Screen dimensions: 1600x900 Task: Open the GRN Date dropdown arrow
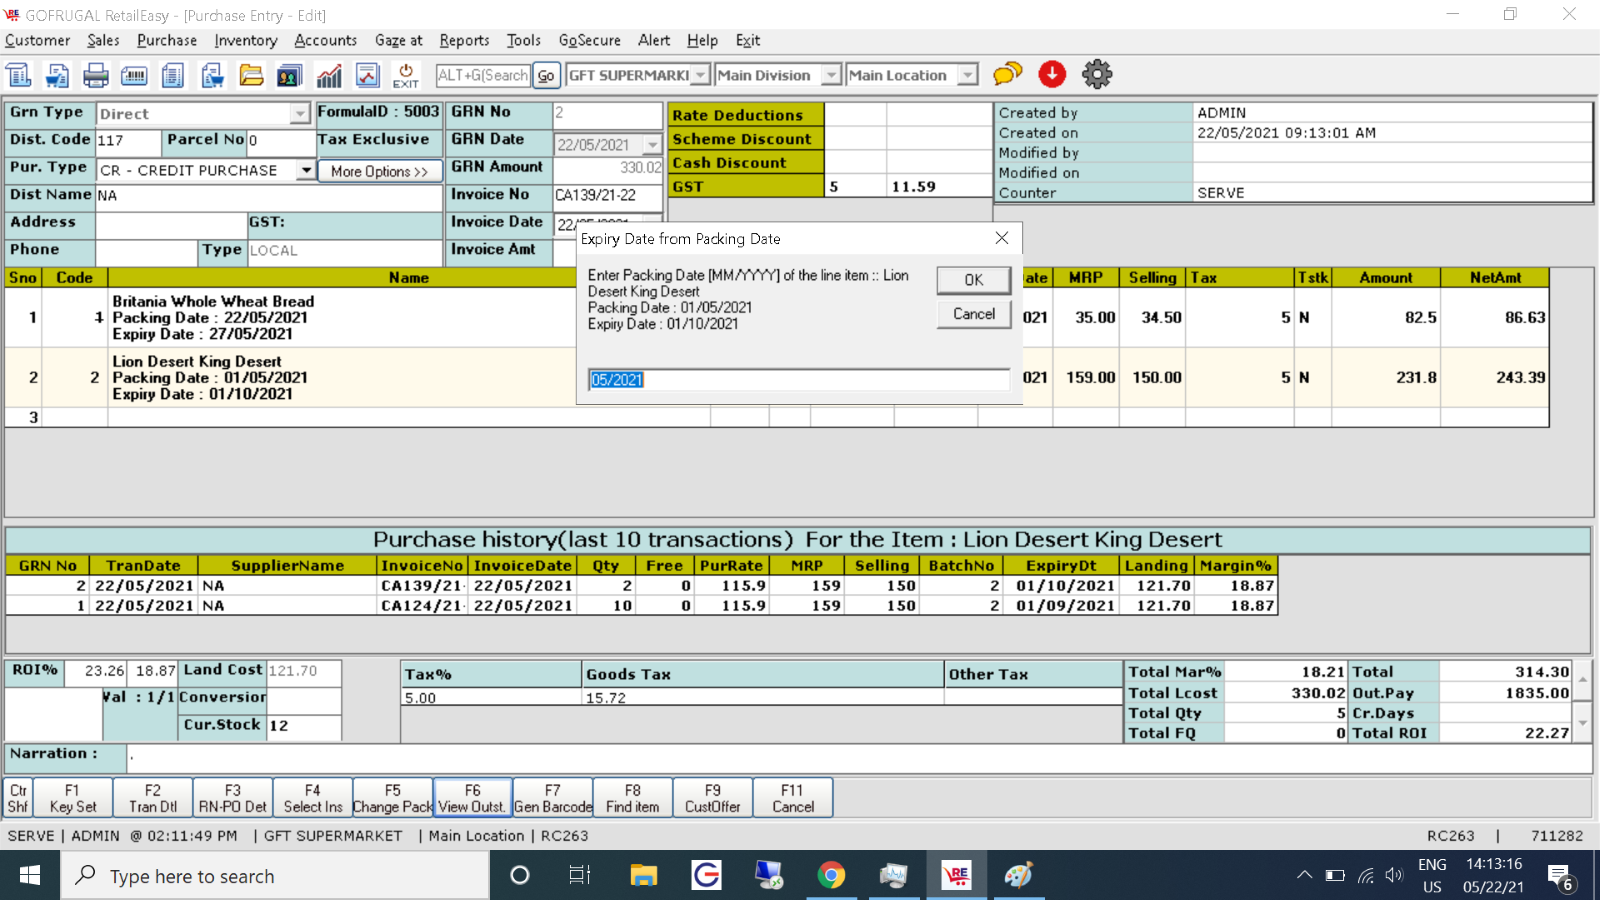click(652, 145)
